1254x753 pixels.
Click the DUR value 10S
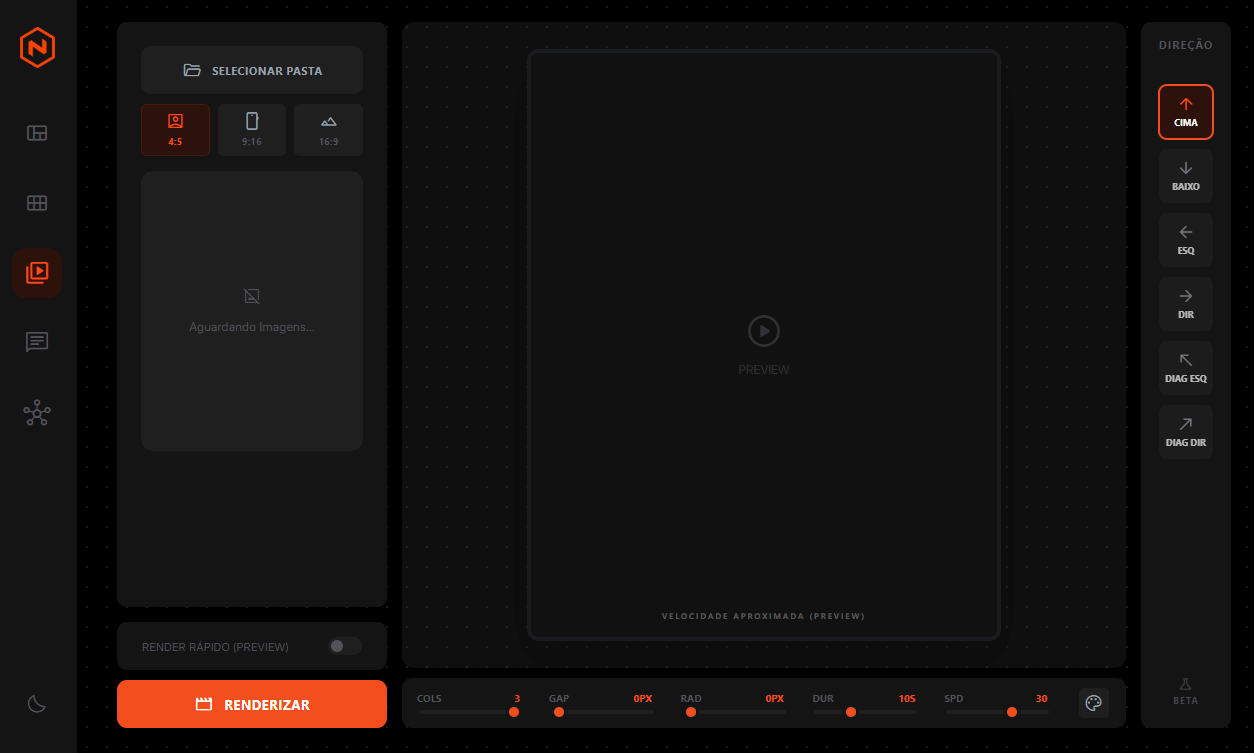pos(907,698)
